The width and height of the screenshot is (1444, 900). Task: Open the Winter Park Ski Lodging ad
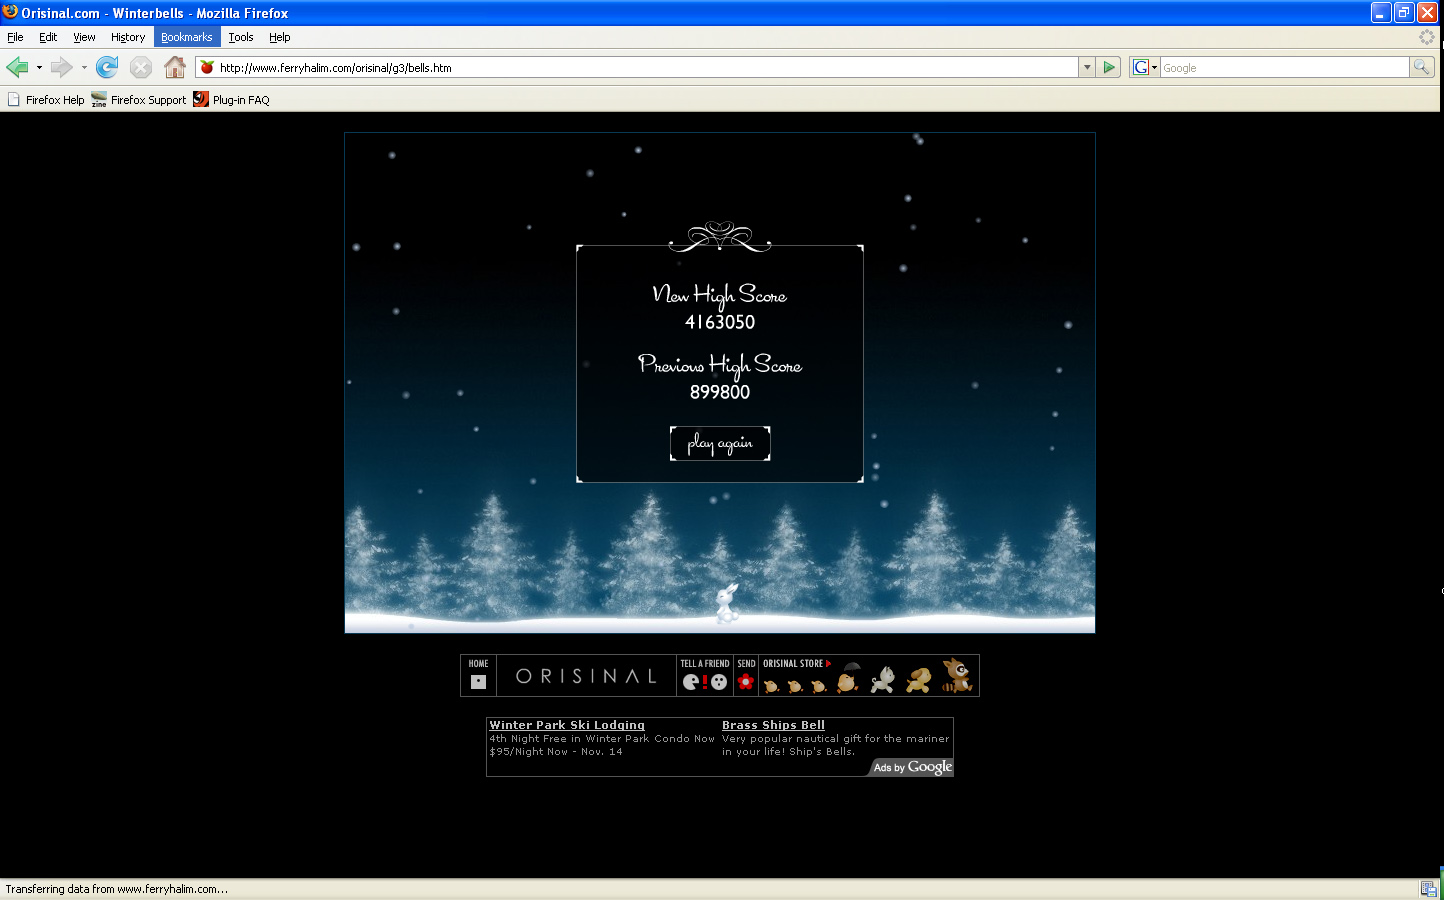pyautogui.click(x=567, y=725)
